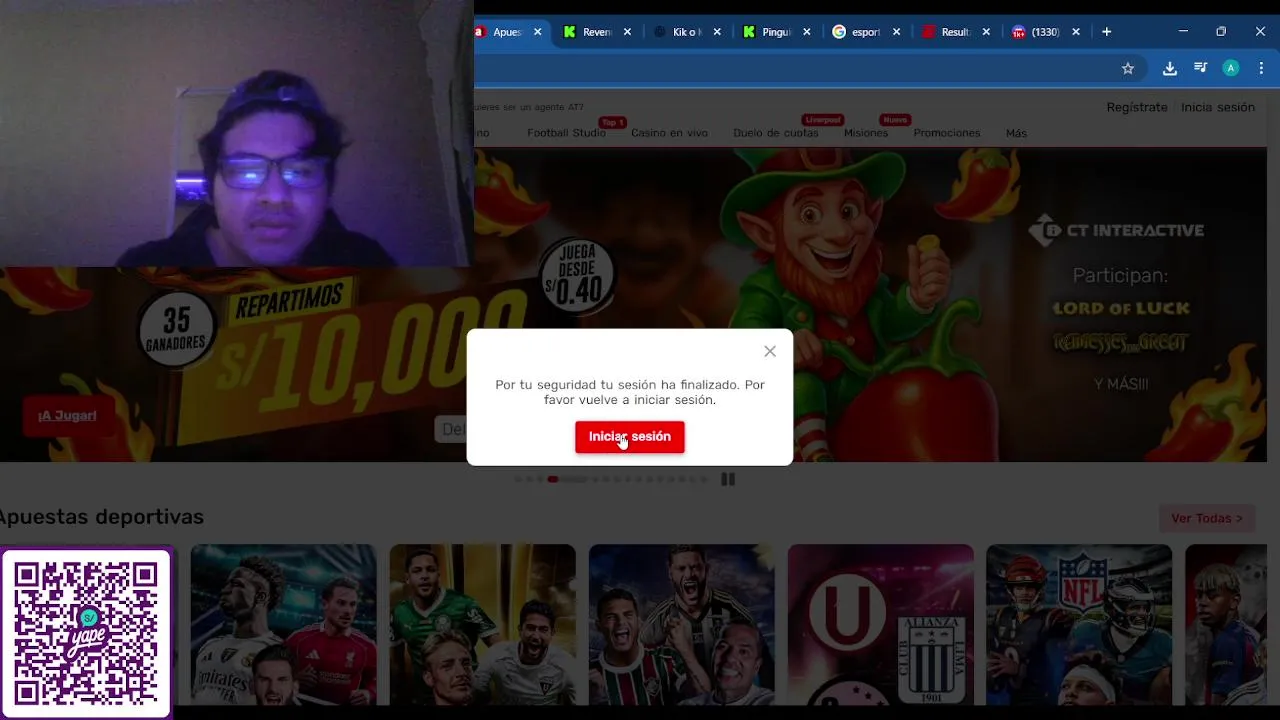The height and width of the screenshot is (720, 1280).
Task: Close the Pingui tab
Action: [807, 32]
